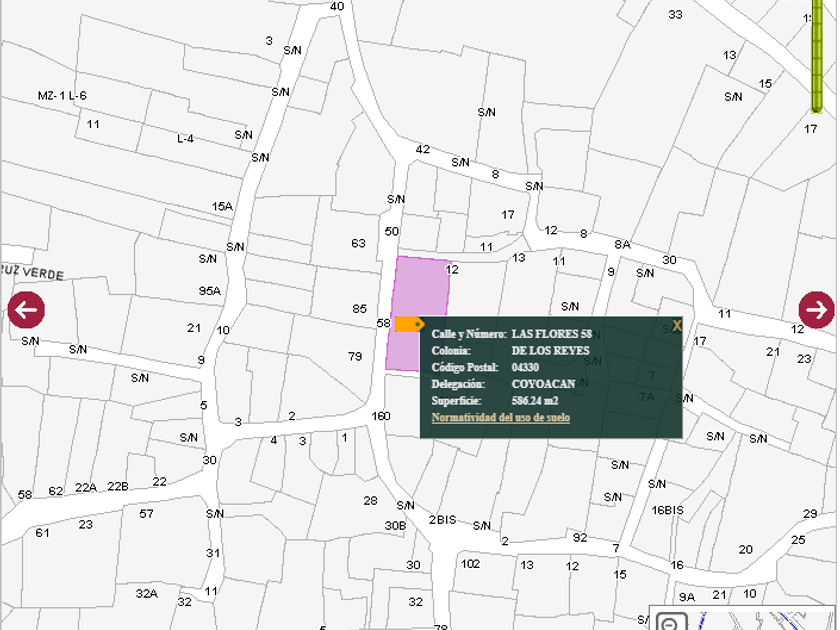Viewport: 840px width, 630px height.
Task: Click the parcel numbered 102
Action: point(470,564)
